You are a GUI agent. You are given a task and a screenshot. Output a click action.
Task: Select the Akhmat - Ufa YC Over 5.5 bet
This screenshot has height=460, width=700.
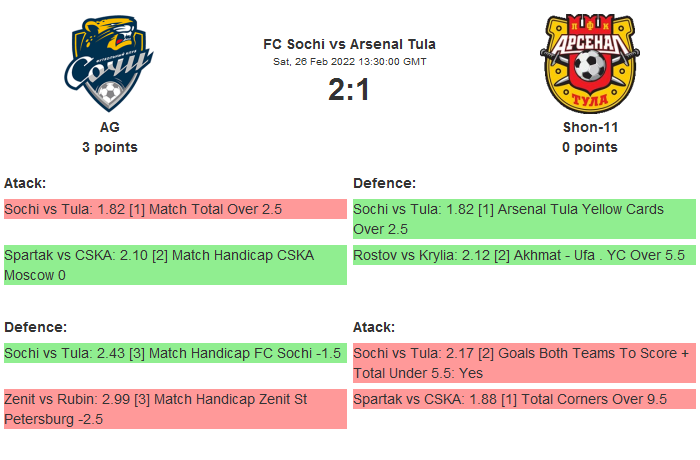(524, 256)
